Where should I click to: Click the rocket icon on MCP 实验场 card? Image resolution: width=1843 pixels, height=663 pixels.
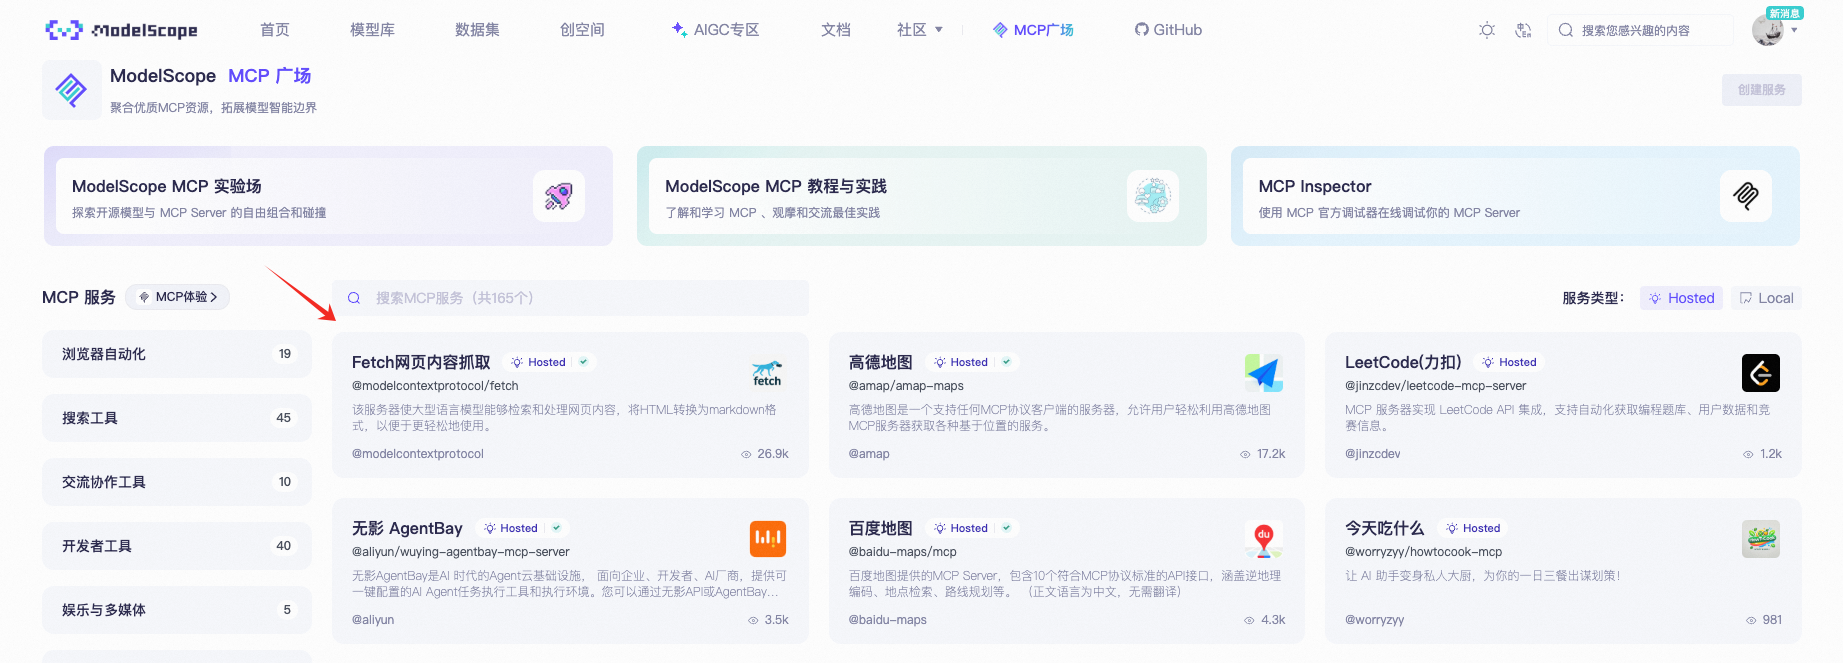pyautogui.click(x=558, y=196)
